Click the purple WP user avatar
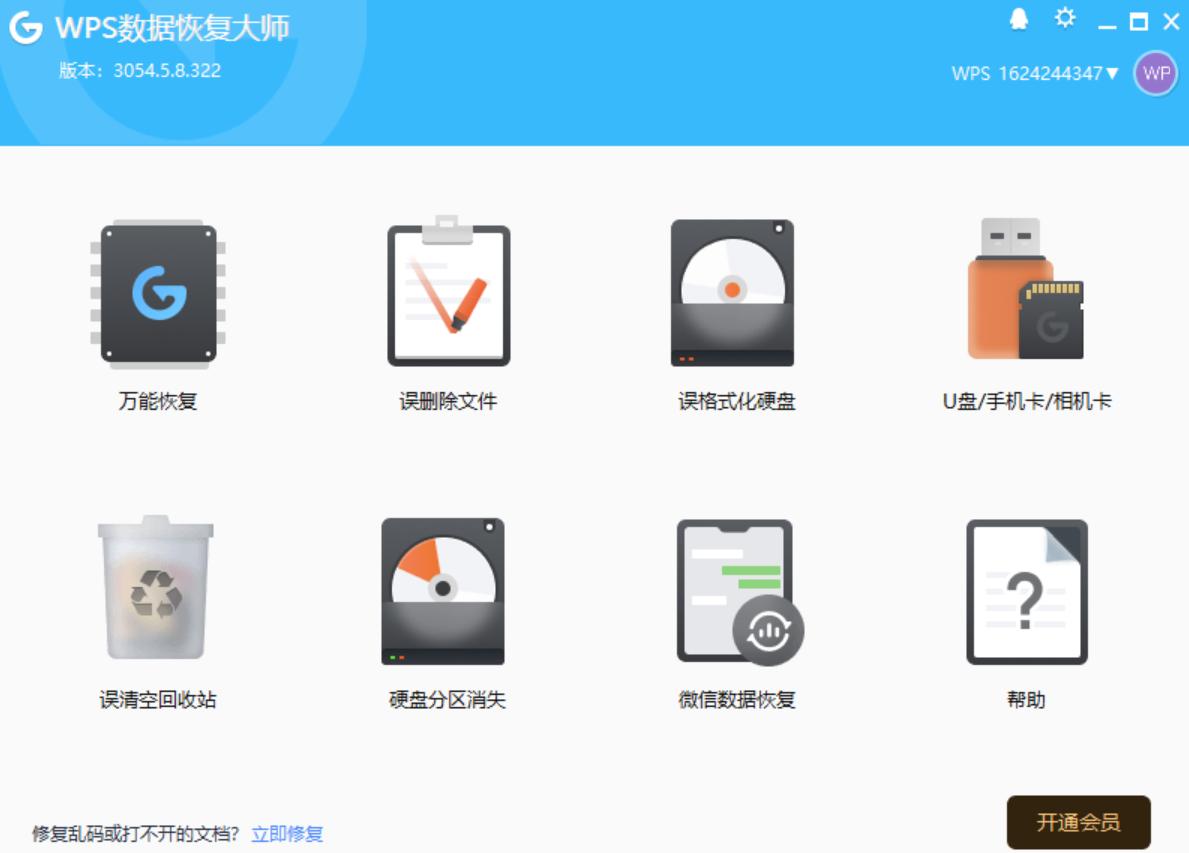Screen dimensions: 1189x853 [x=1156, y=74]
